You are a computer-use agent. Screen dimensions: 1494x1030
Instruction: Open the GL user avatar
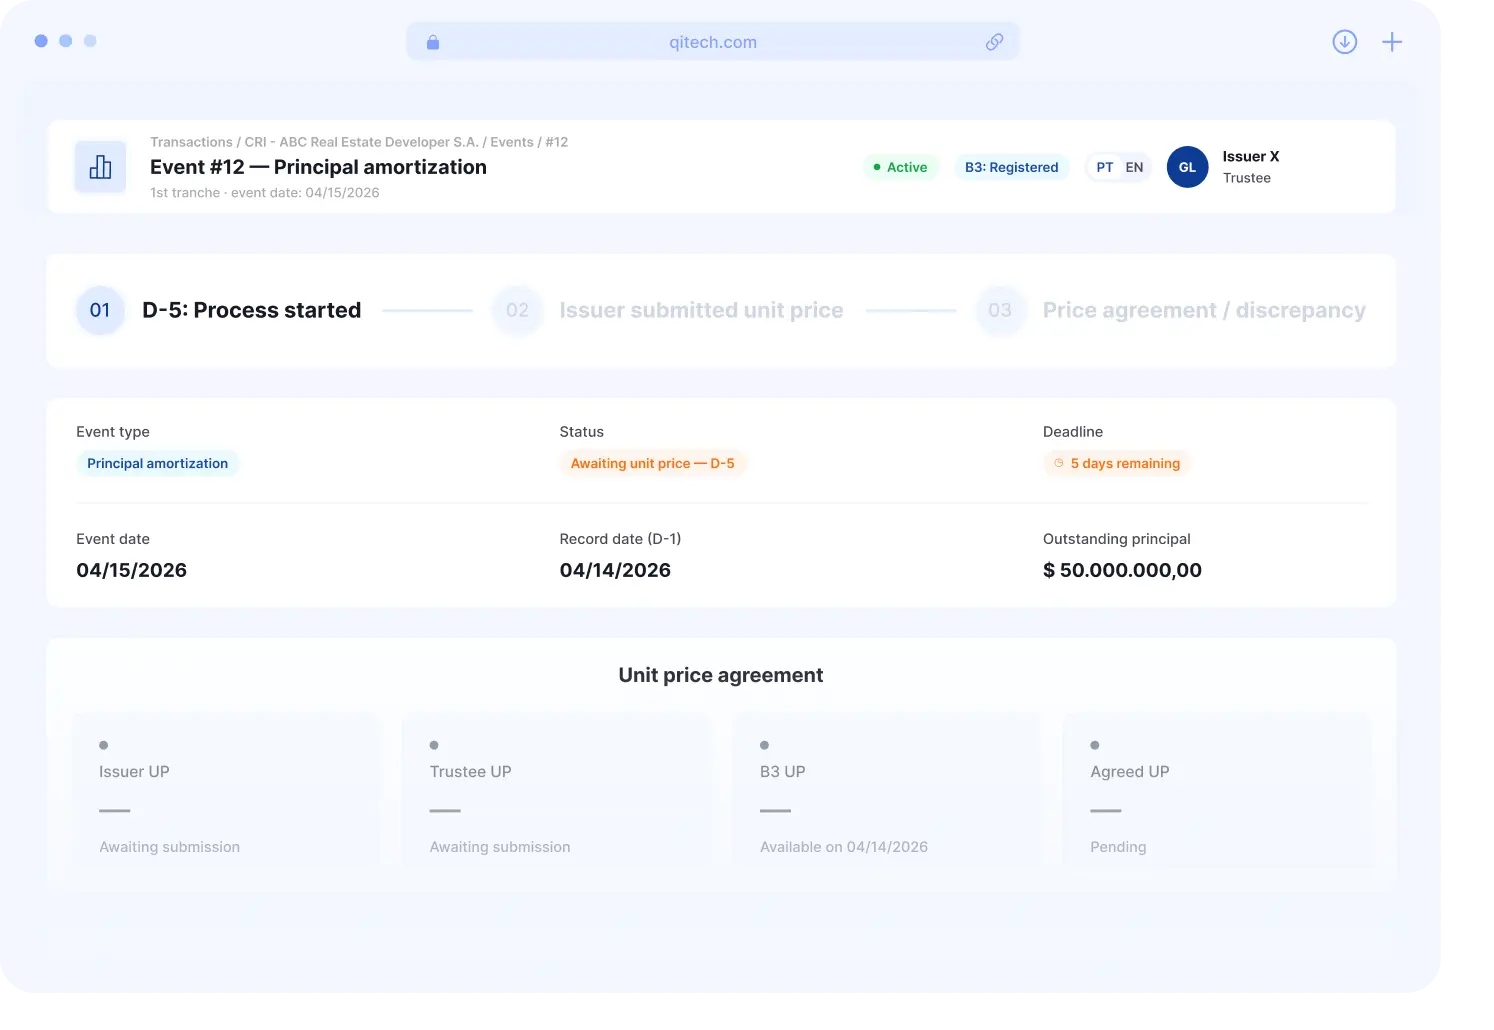coord(1188,167)
